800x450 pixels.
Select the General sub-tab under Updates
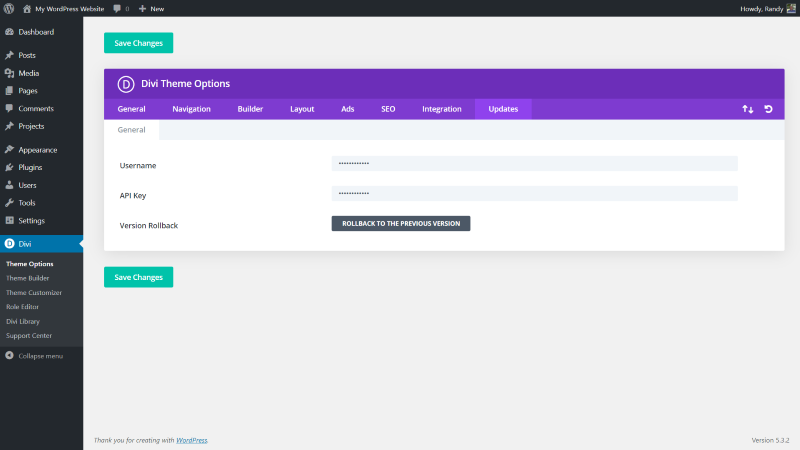(x=131, y=130)
